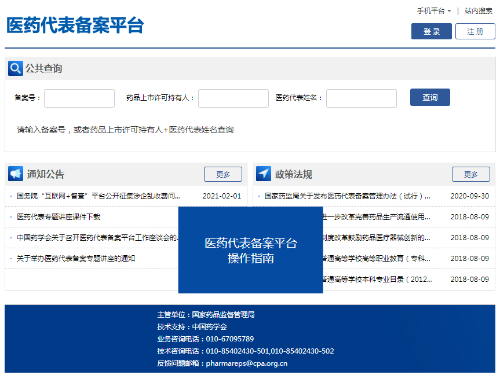Open the policy dated 2020-09-30
Viewport: 500px width, 375px height.
pos(347,196)
